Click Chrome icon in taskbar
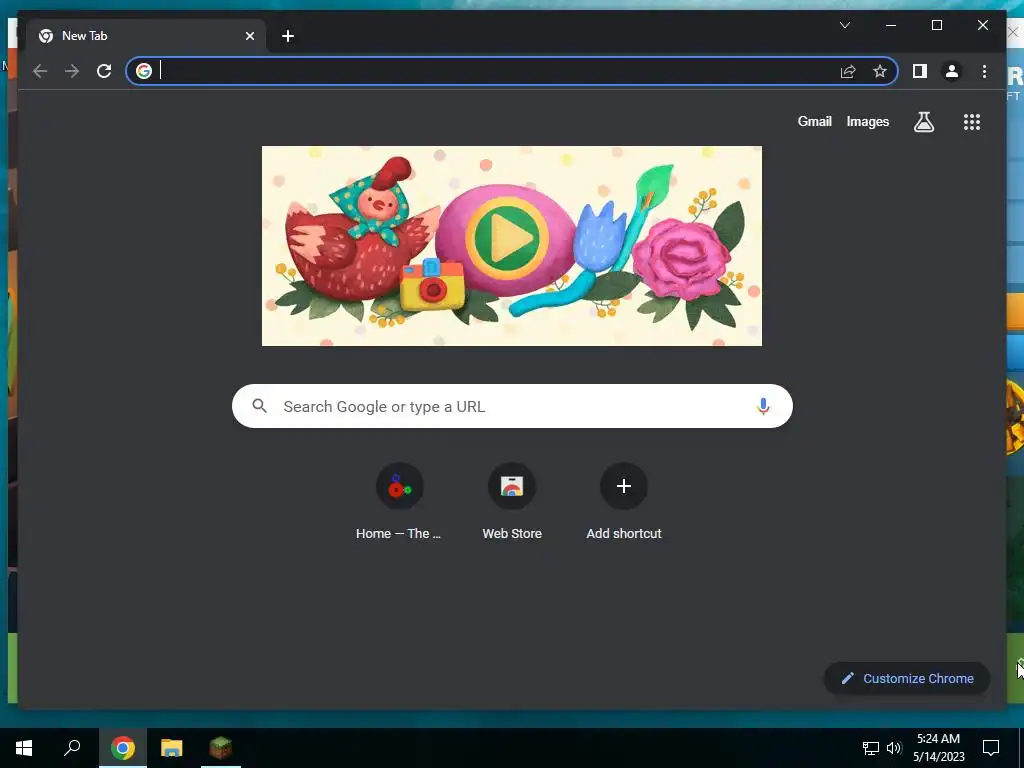The image size is (1024, 768). point(123,748)
